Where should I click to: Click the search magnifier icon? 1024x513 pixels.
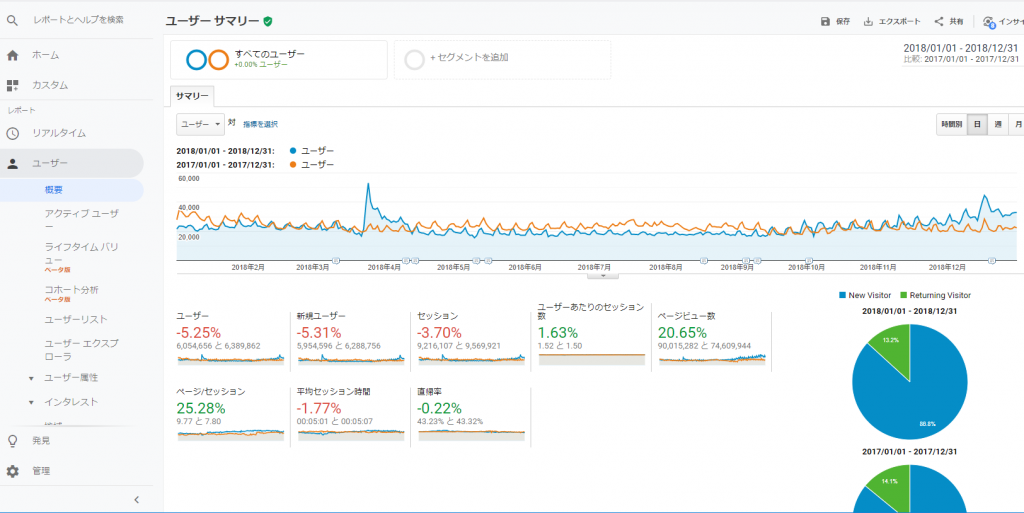click(x=12, y=20)
